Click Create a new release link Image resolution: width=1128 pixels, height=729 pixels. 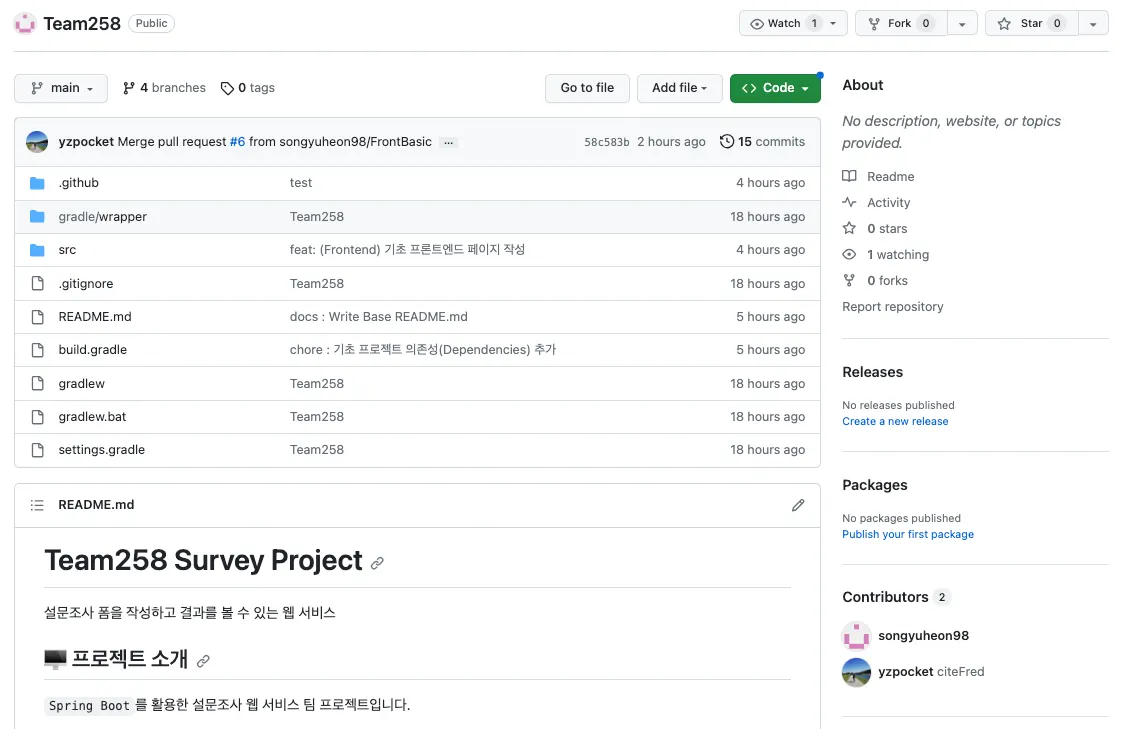pos(895,421)
